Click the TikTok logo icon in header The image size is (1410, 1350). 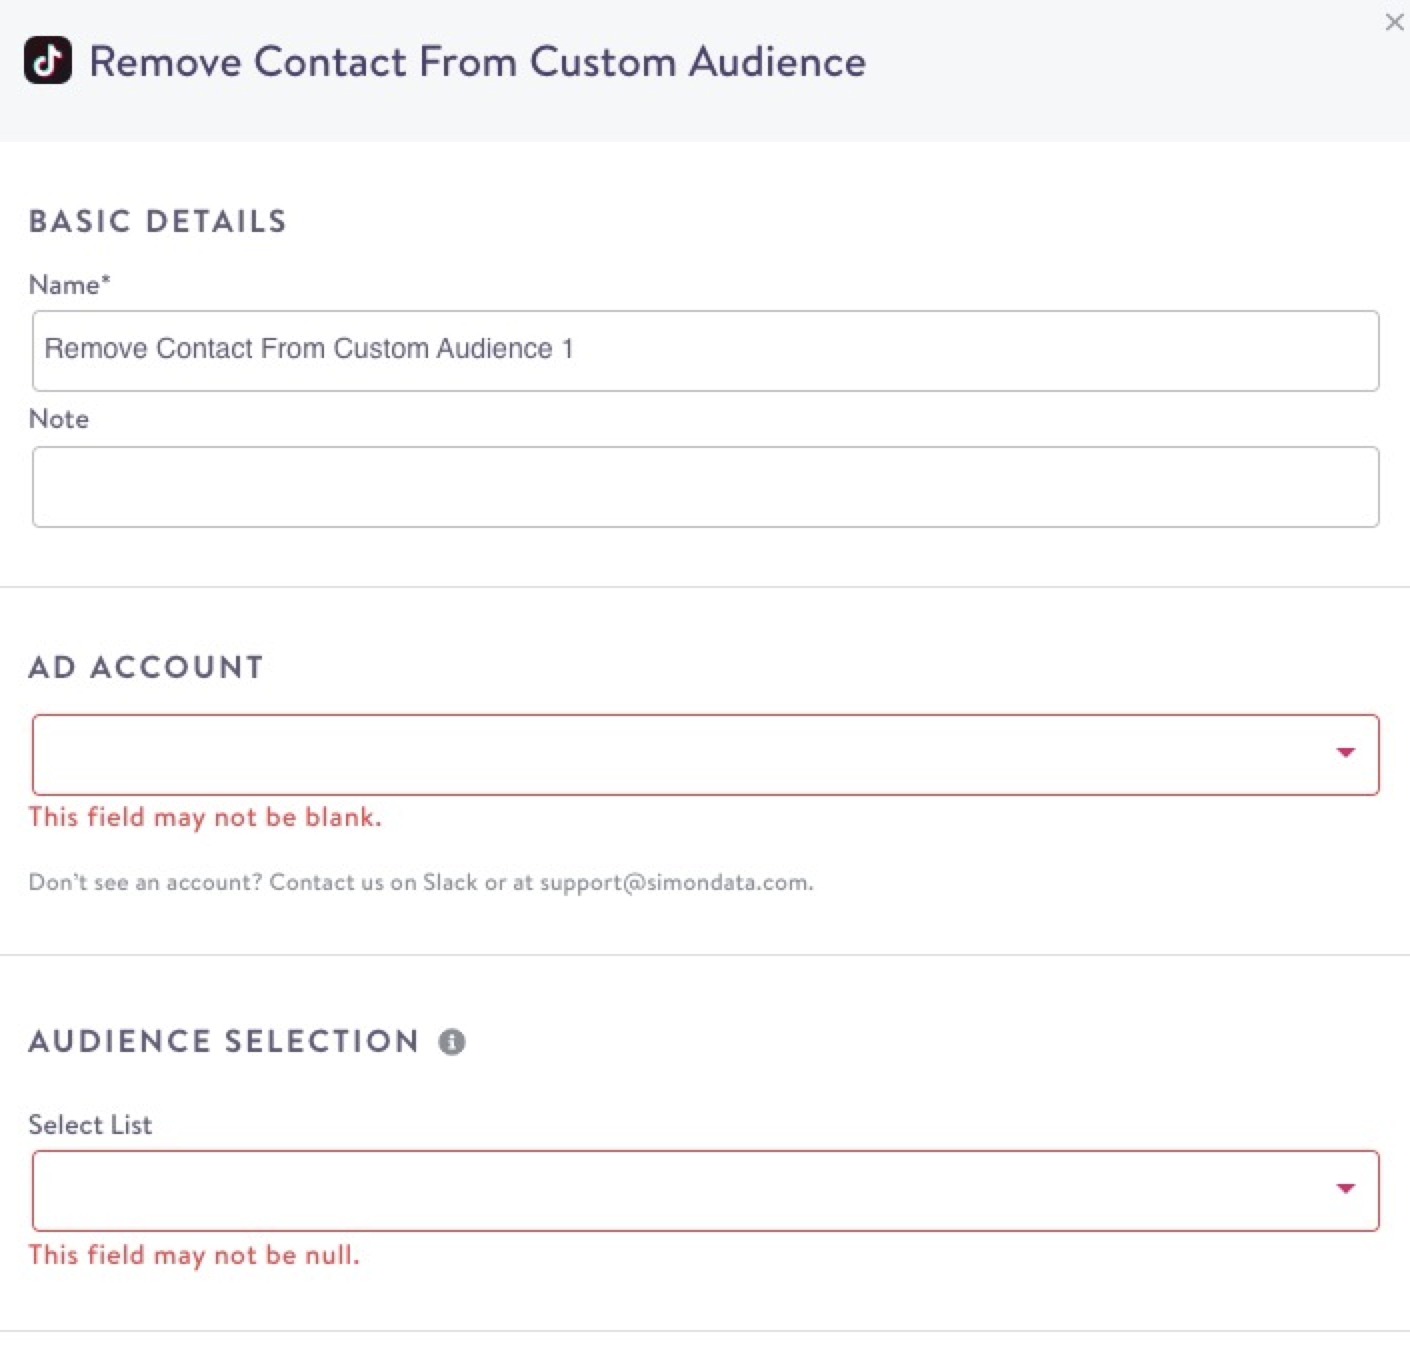[x=47, y=61]
